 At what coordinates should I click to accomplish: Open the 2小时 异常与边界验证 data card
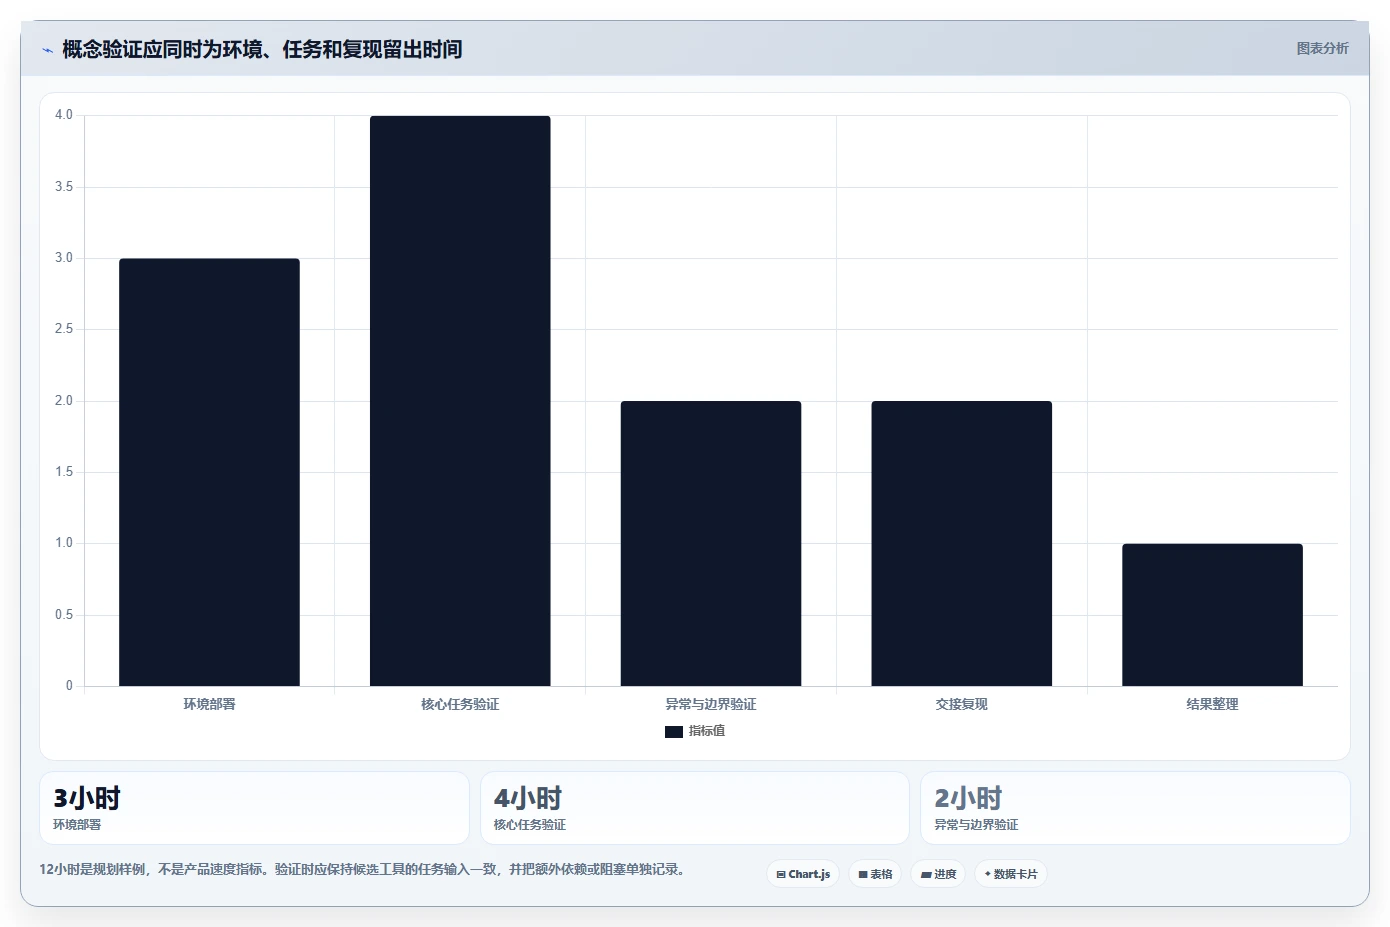(1135, 808)
